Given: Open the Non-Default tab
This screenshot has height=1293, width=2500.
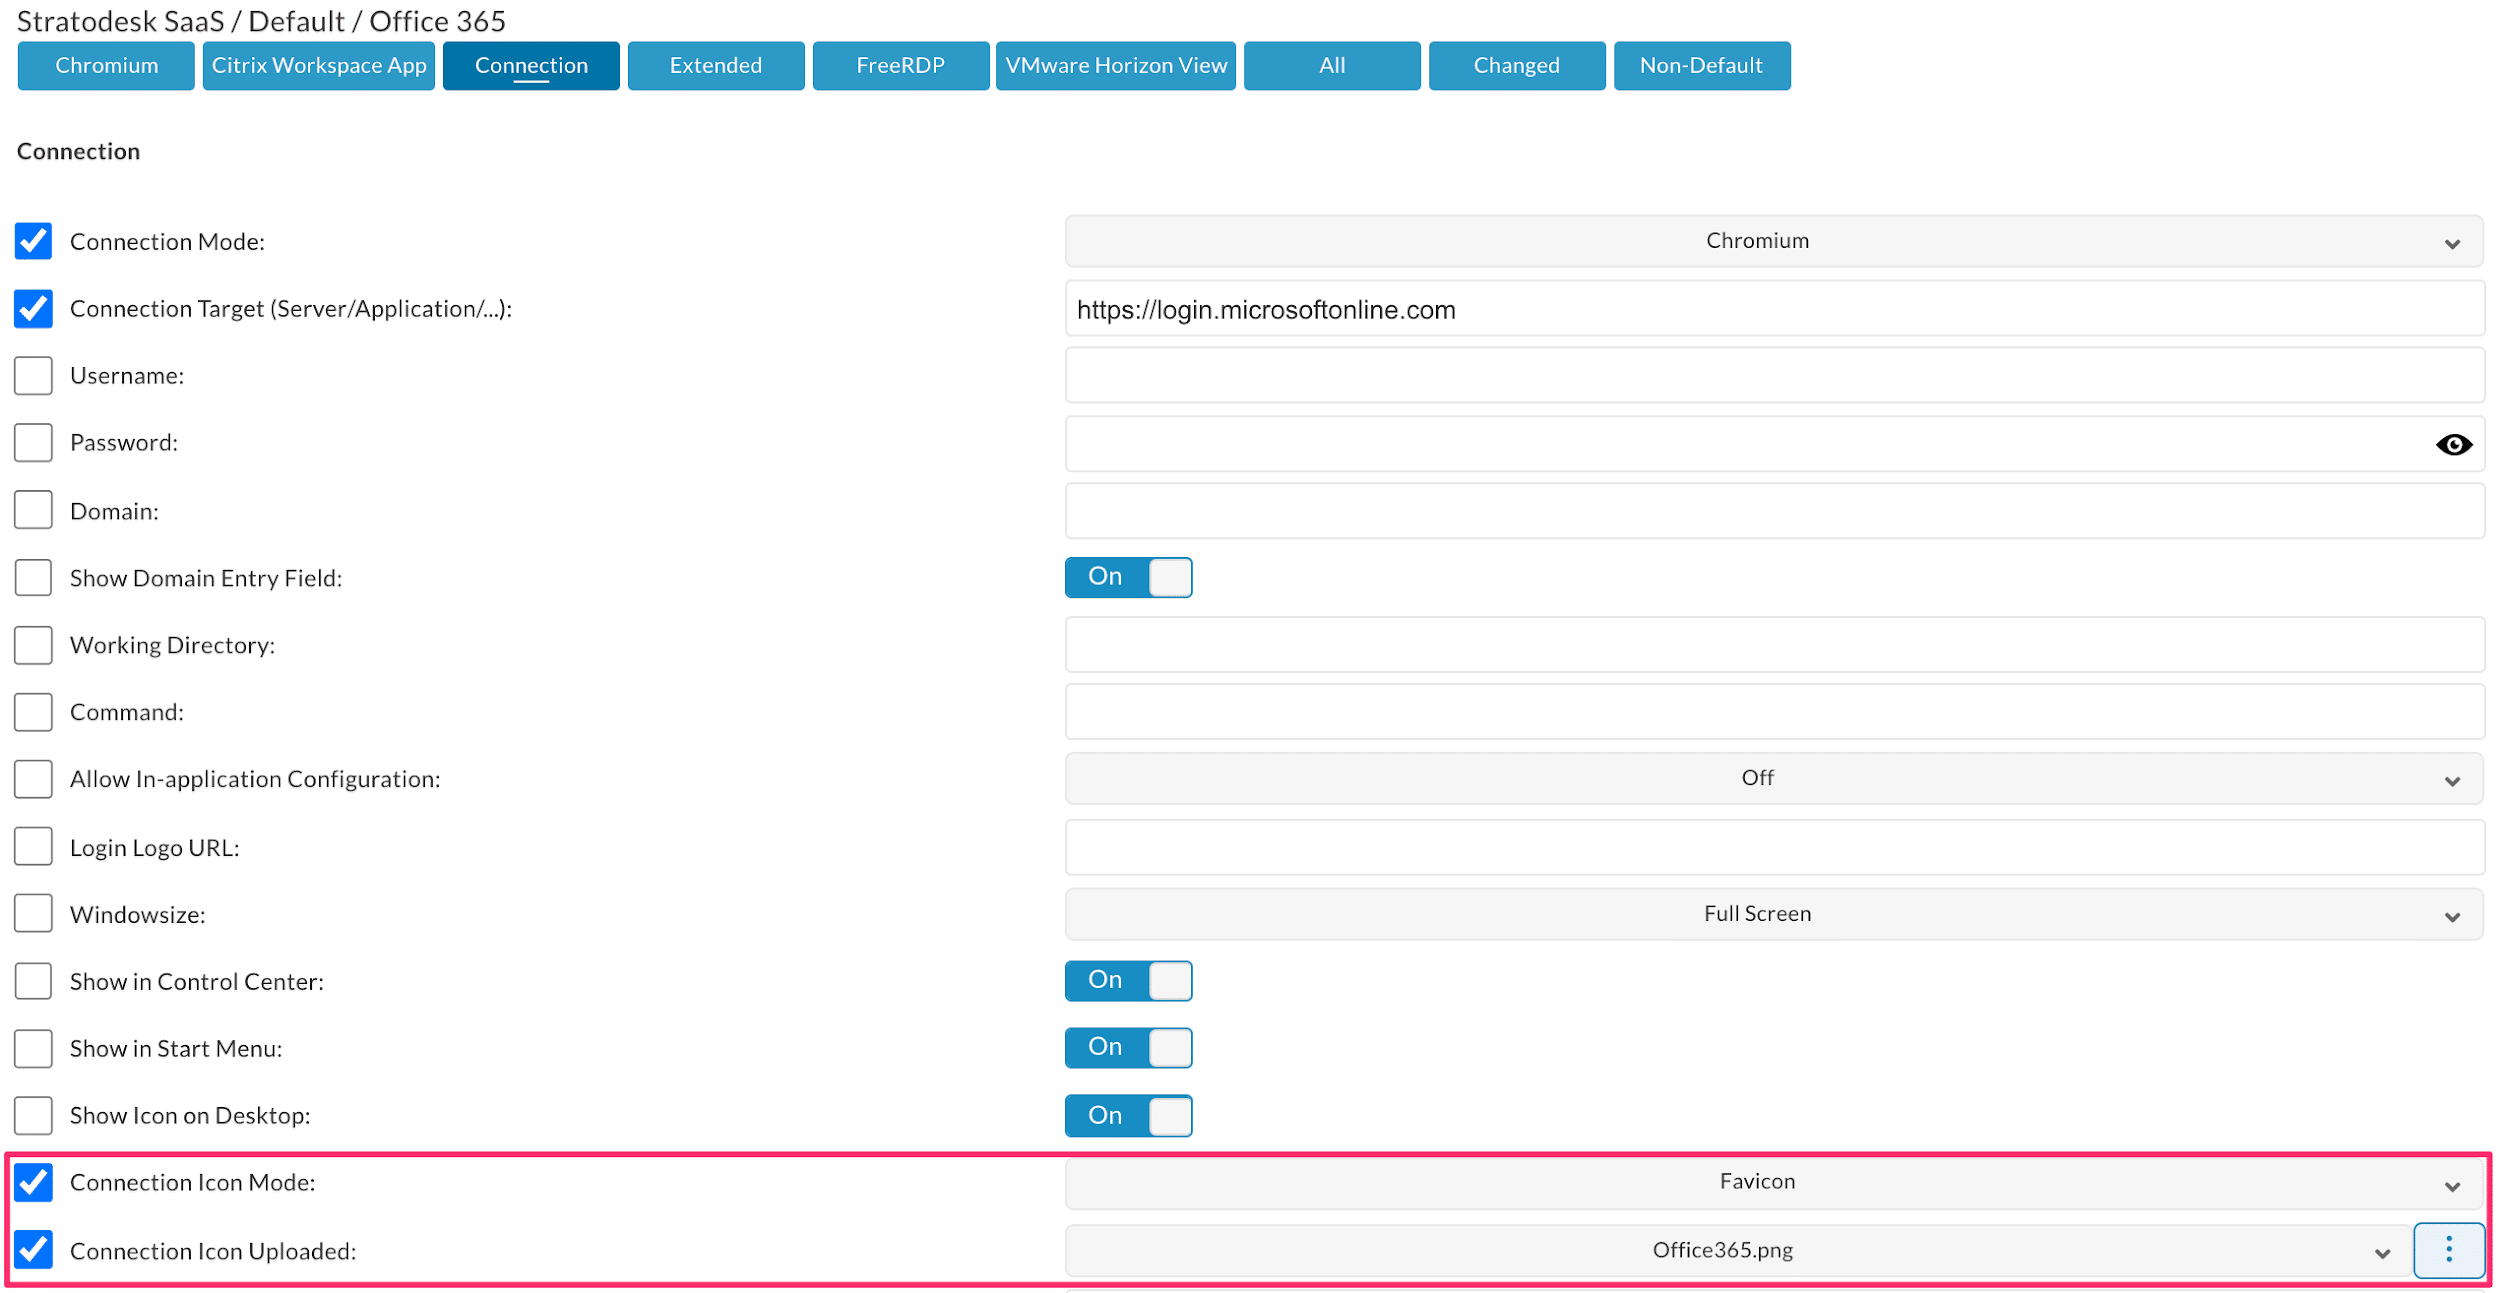Looking at the screenshot, I should pos(1702,66).
